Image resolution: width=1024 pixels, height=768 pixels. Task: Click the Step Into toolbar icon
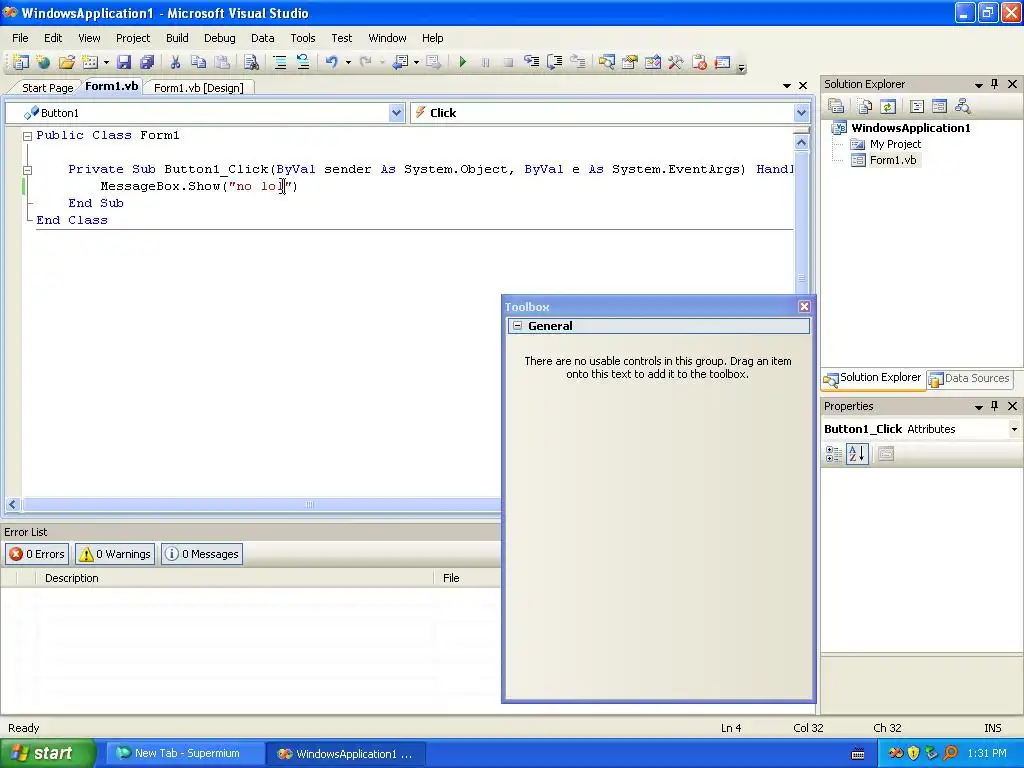click(532, 62)
